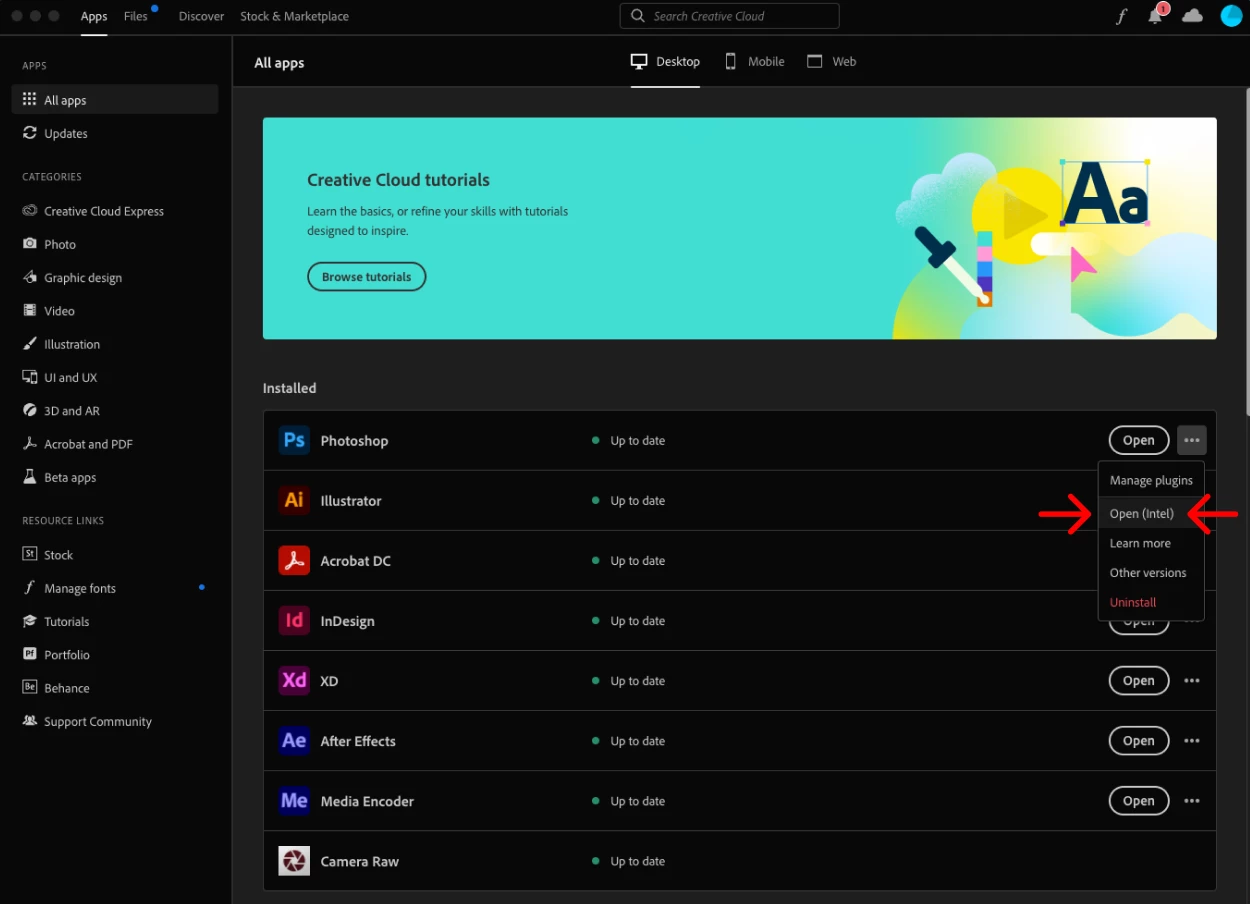Viewport: 1250px width, 904px height.
Task: Go to the Discover top tab
Action: point(201,16)
